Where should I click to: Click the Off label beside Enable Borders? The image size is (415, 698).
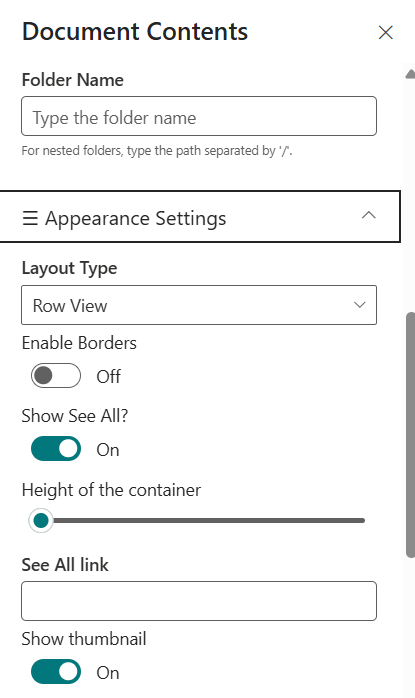109,377
